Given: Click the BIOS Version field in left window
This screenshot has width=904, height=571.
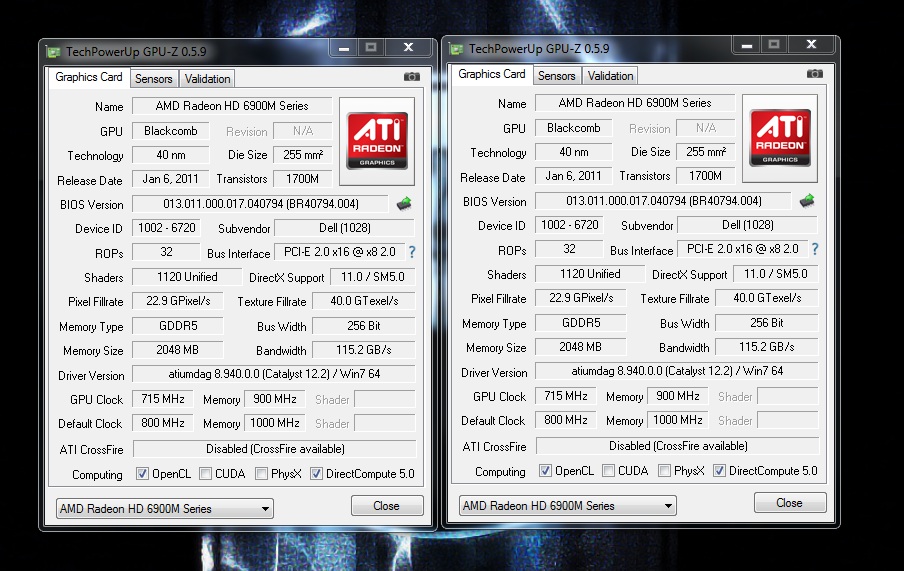Looking at the screenshot, I should [x=261, y=204].
